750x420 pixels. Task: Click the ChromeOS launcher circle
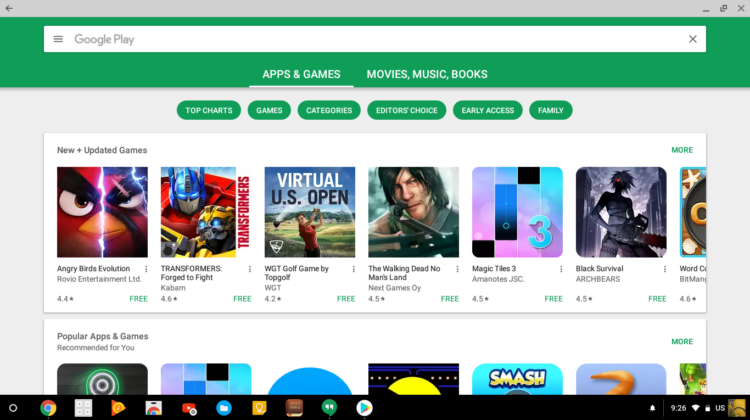coord(13,408)
